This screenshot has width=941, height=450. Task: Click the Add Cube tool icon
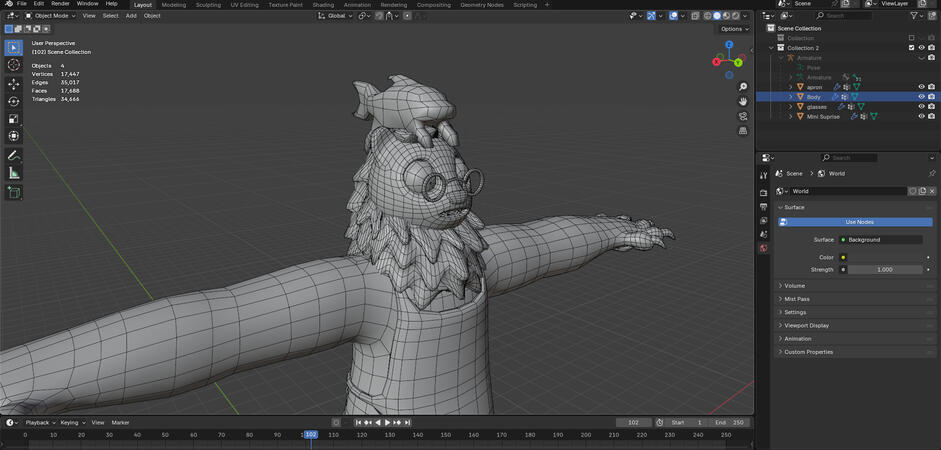pos(14,193)
